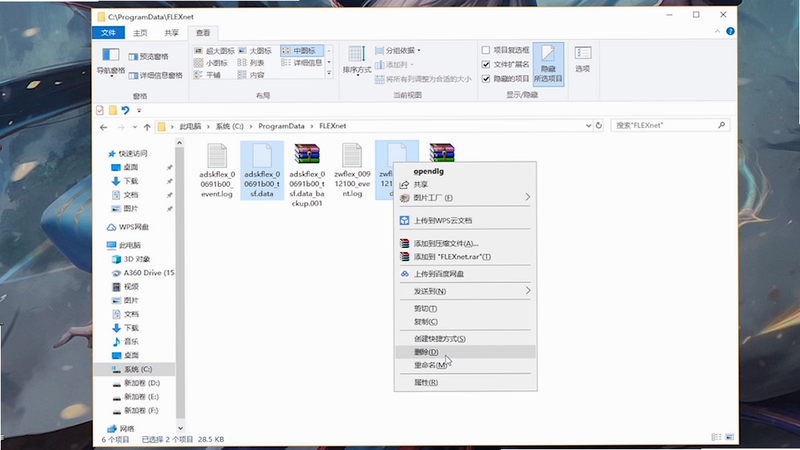Click the search FLEXnet box

(670, 125)
